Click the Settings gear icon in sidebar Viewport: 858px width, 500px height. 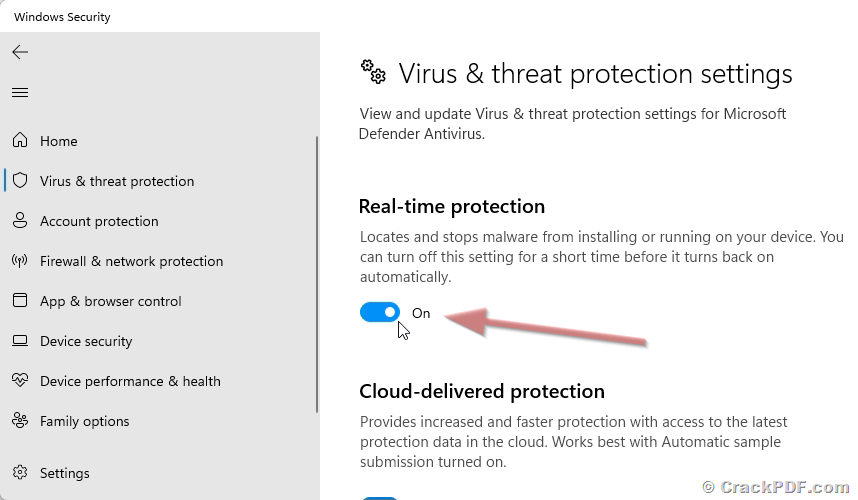20,473
